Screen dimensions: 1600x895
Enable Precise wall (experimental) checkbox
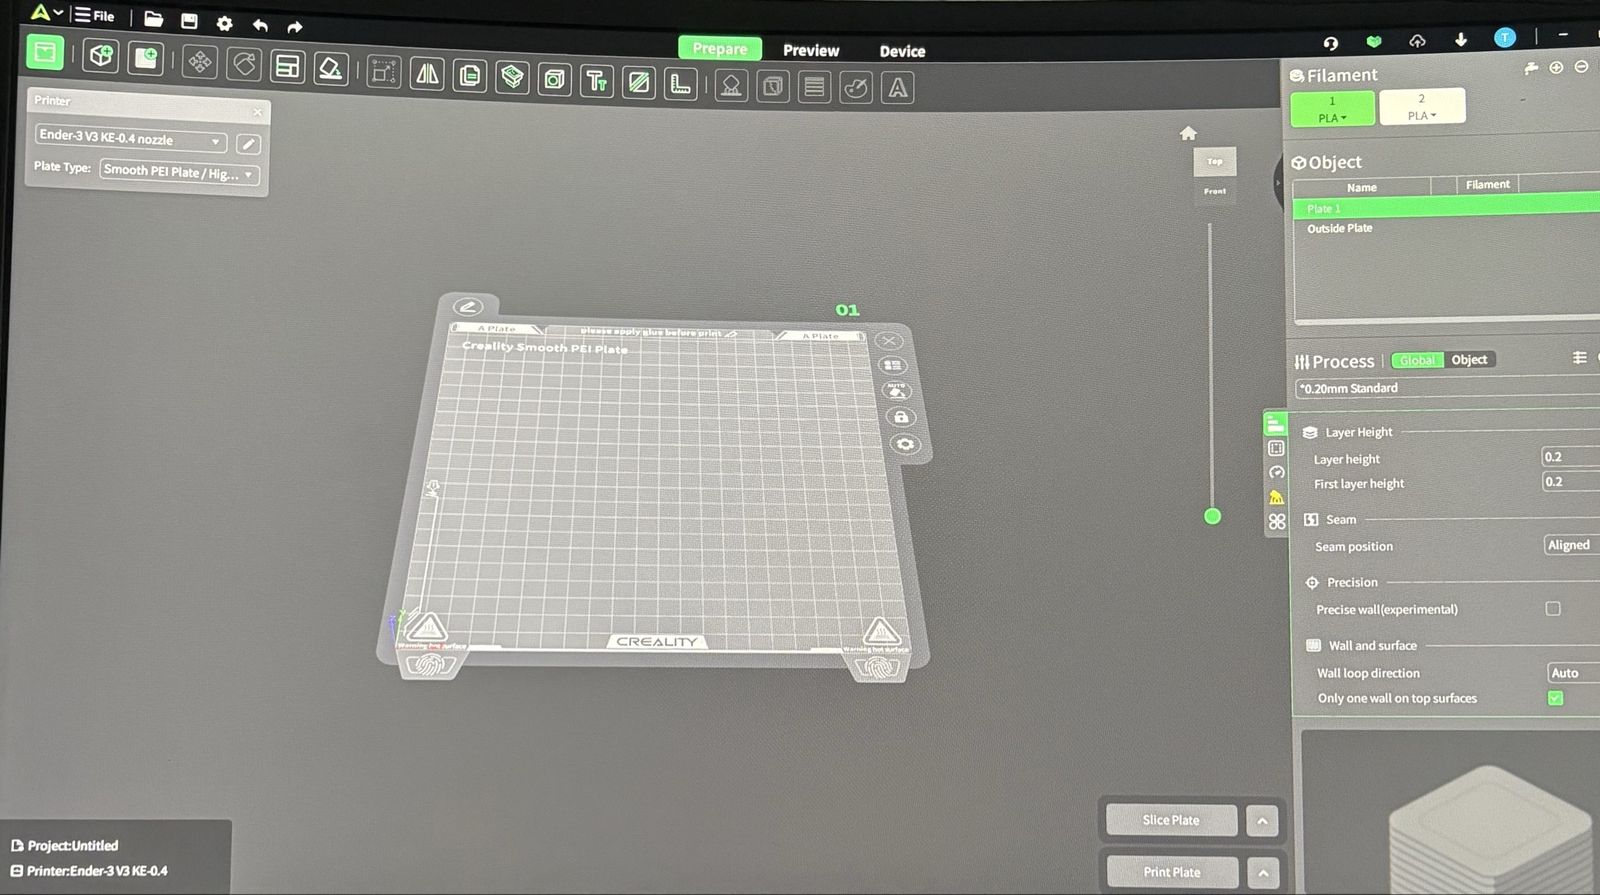point(1553,608)
